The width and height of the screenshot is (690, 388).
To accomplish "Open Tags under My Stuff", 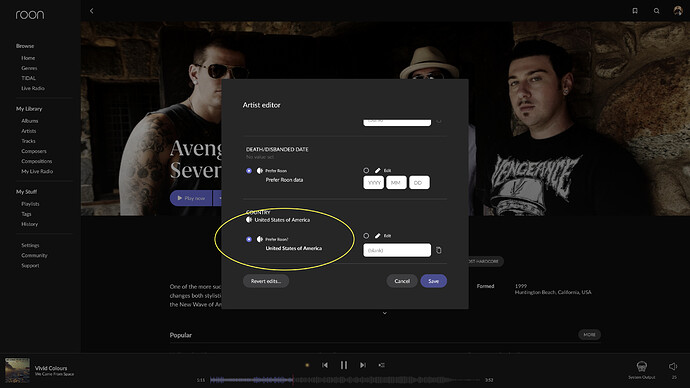I will [x=26, y=214].
